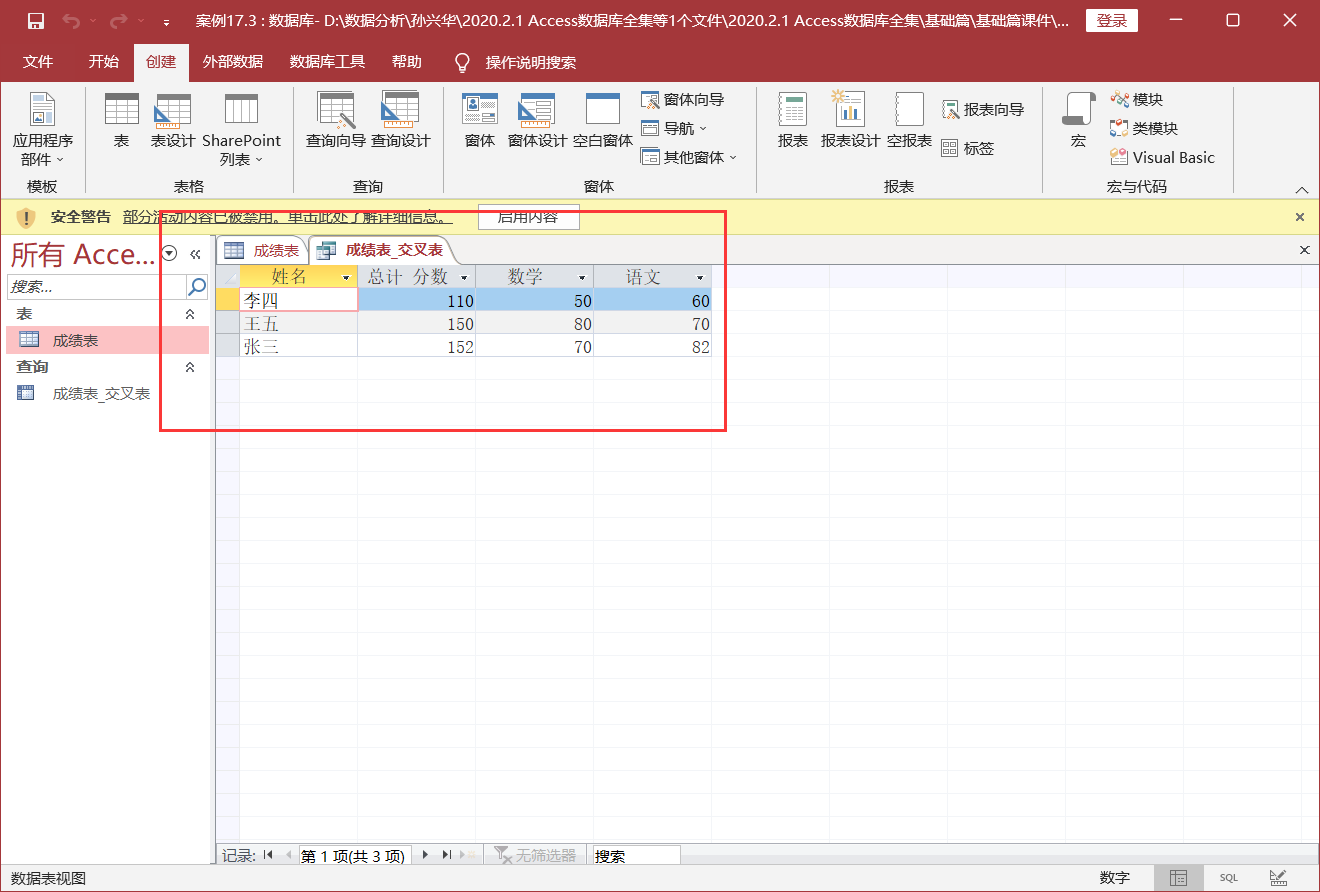Switch to External Data (外部数据) tab

click(232, 62)
